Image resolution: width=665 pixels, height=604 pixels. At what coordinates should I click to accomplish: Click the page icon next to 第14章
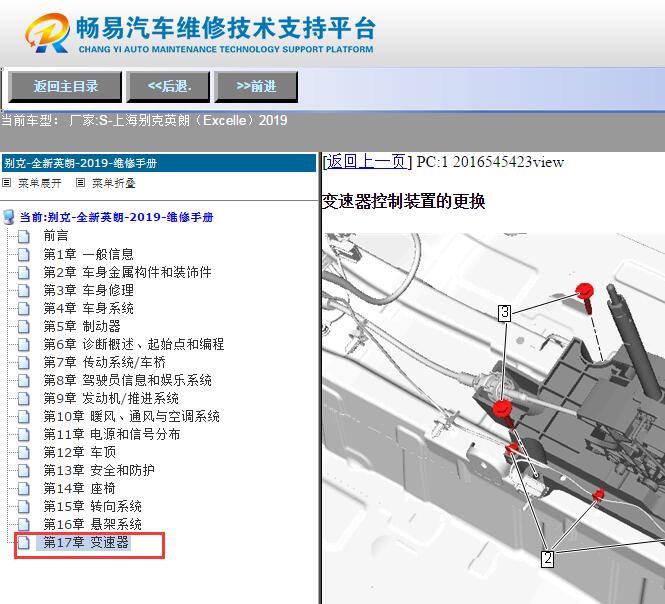[24, 489]
